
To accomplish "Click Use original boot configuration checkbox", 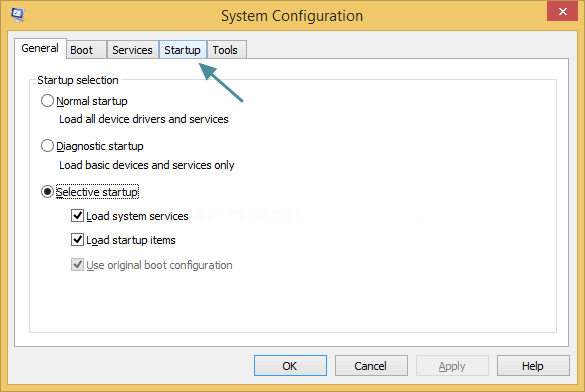I will pos(77,265).
